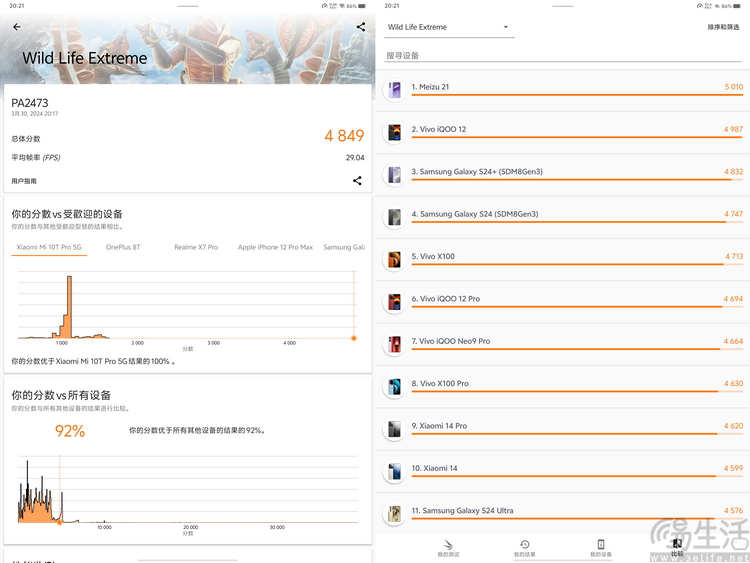Open 排序和筛选 sort and filter
The height and width of the screenshot is (563, 750).
[x=723, y=27]
